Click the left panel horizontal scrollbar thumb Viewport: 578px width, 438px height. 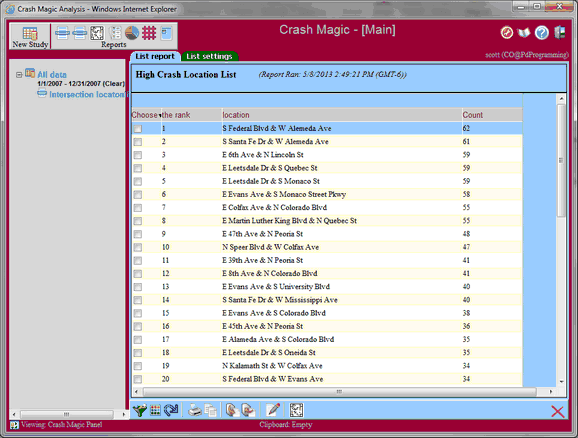click(66, 414)
